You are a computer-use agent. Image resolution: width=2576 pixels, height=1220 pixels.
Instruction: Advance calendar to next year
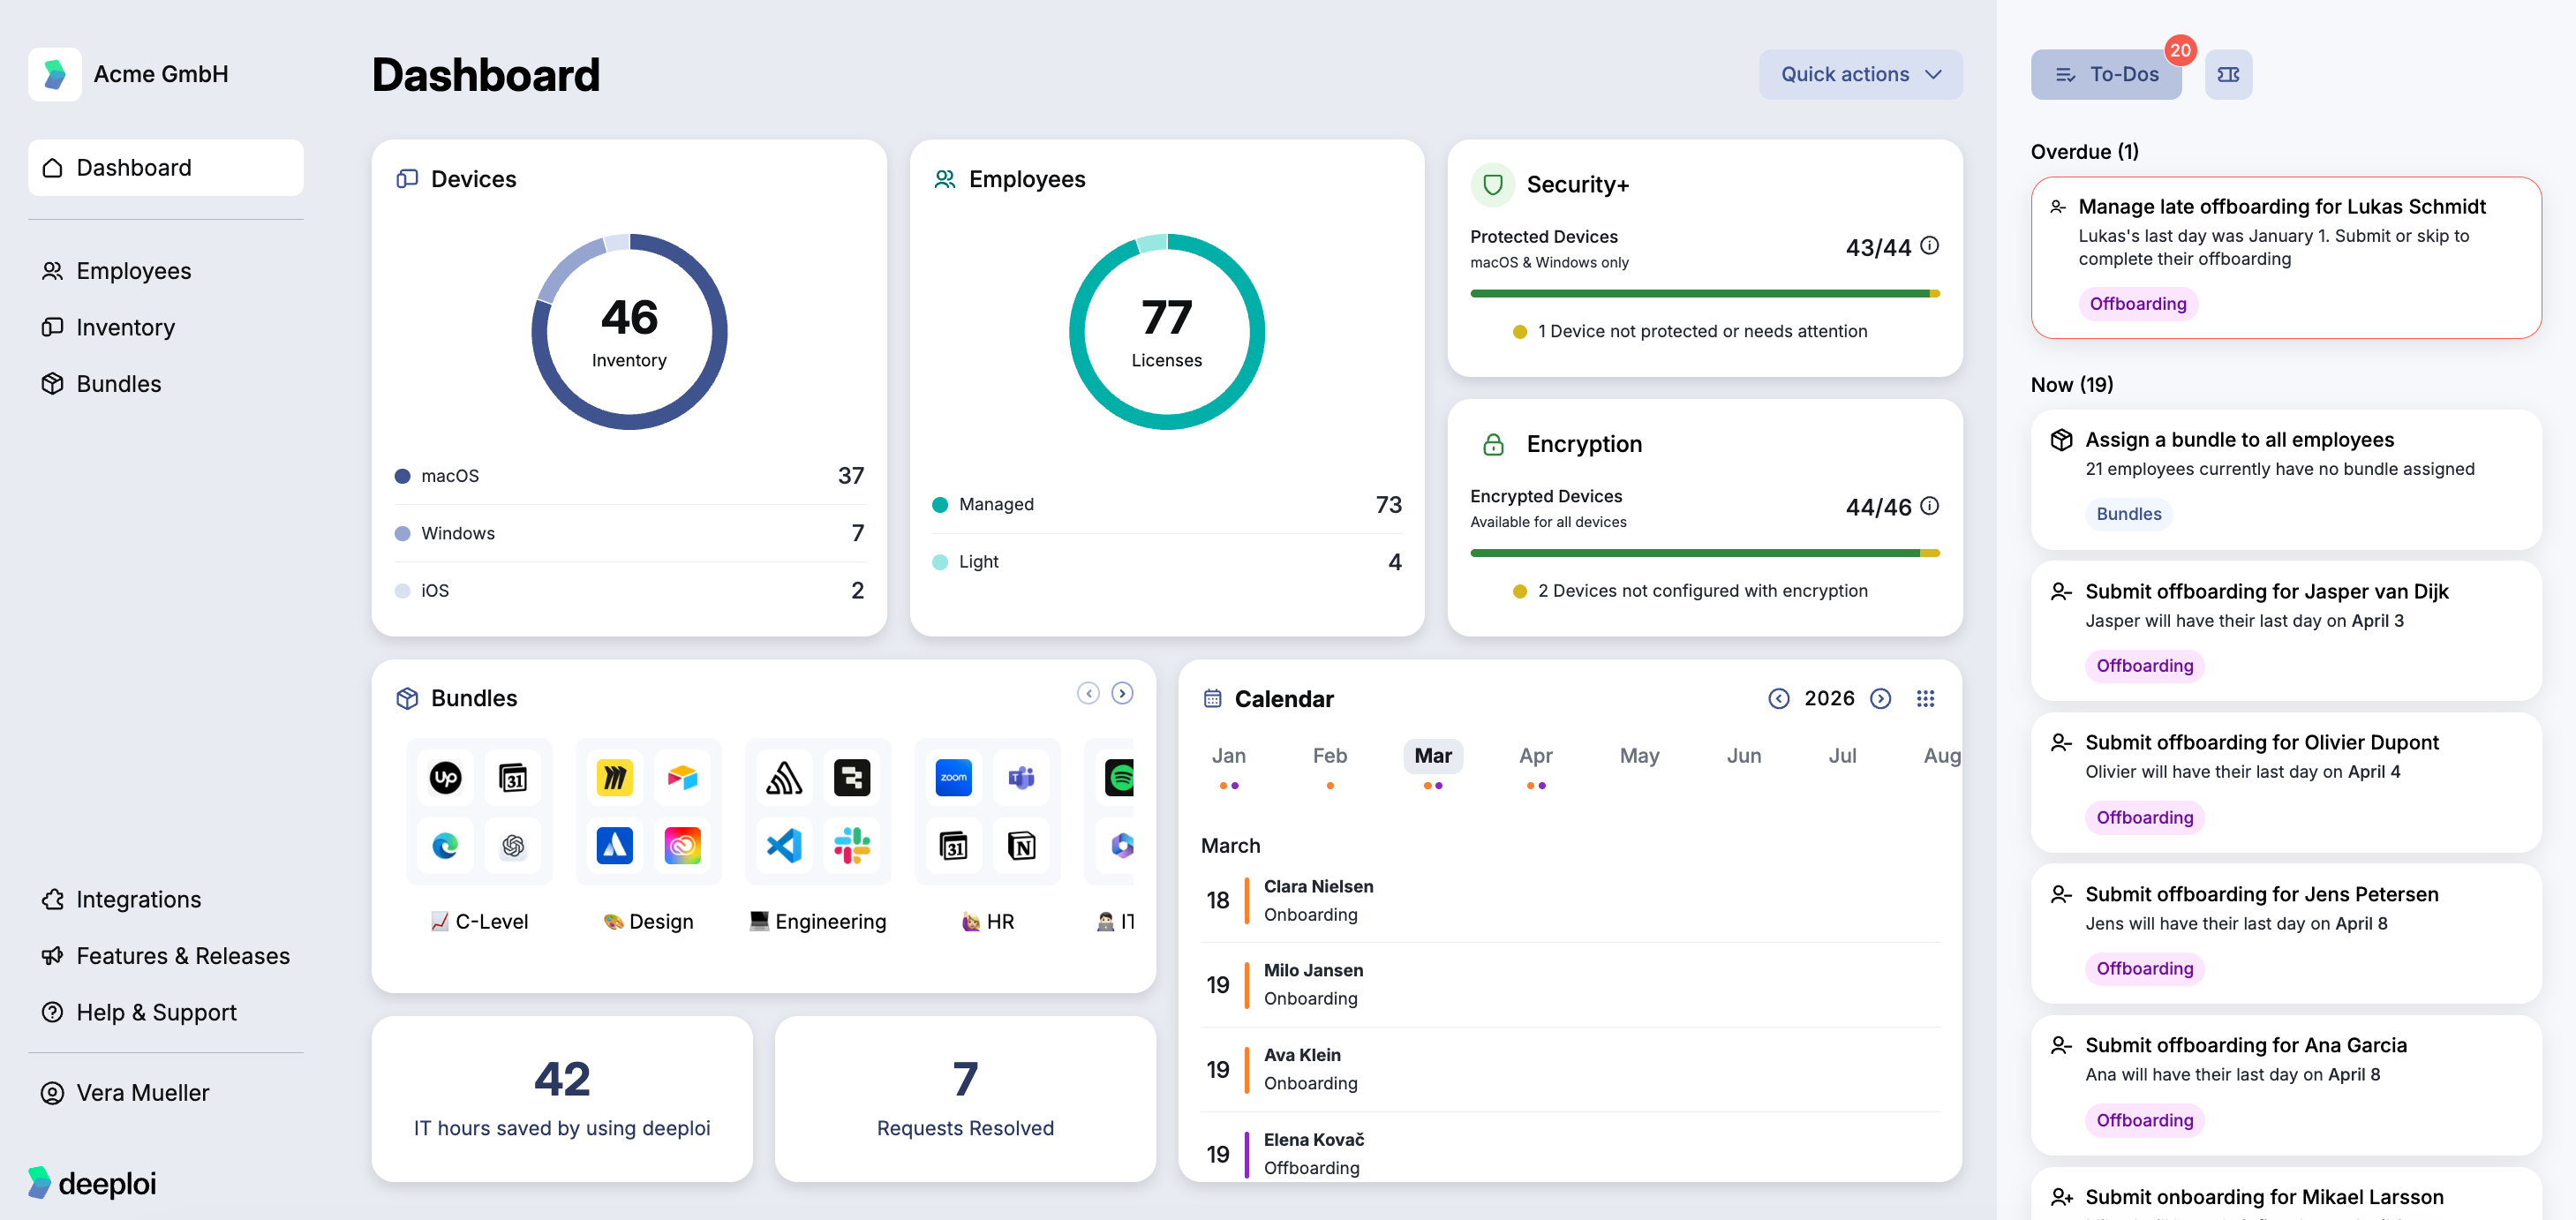1879,698
